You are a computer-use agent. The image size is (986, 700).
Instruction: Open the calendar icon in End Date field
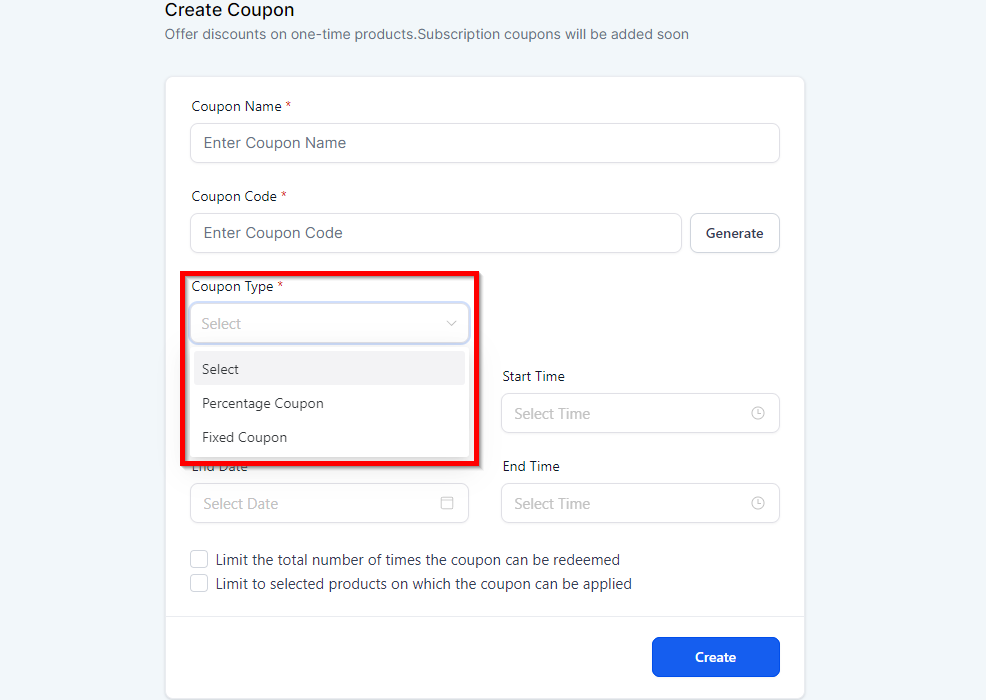click(x=447, y=503)
